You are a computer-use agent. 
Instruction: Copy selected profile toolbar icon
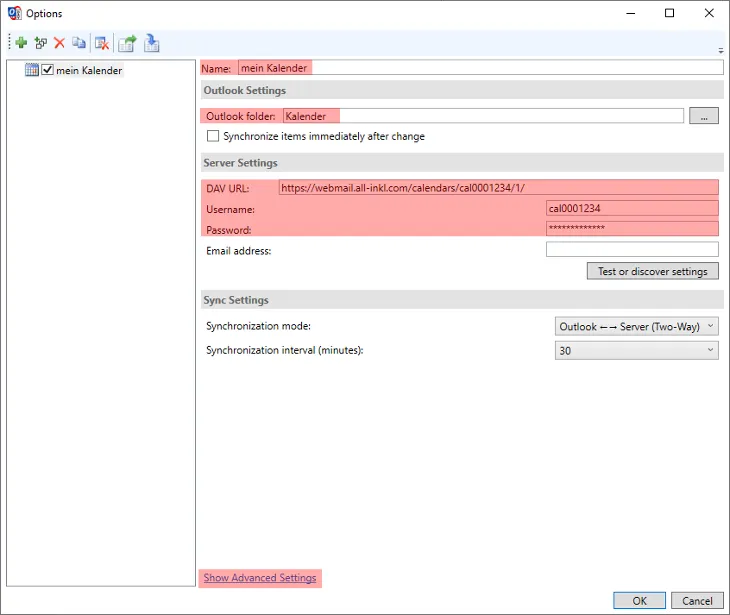tap(79, 43)
